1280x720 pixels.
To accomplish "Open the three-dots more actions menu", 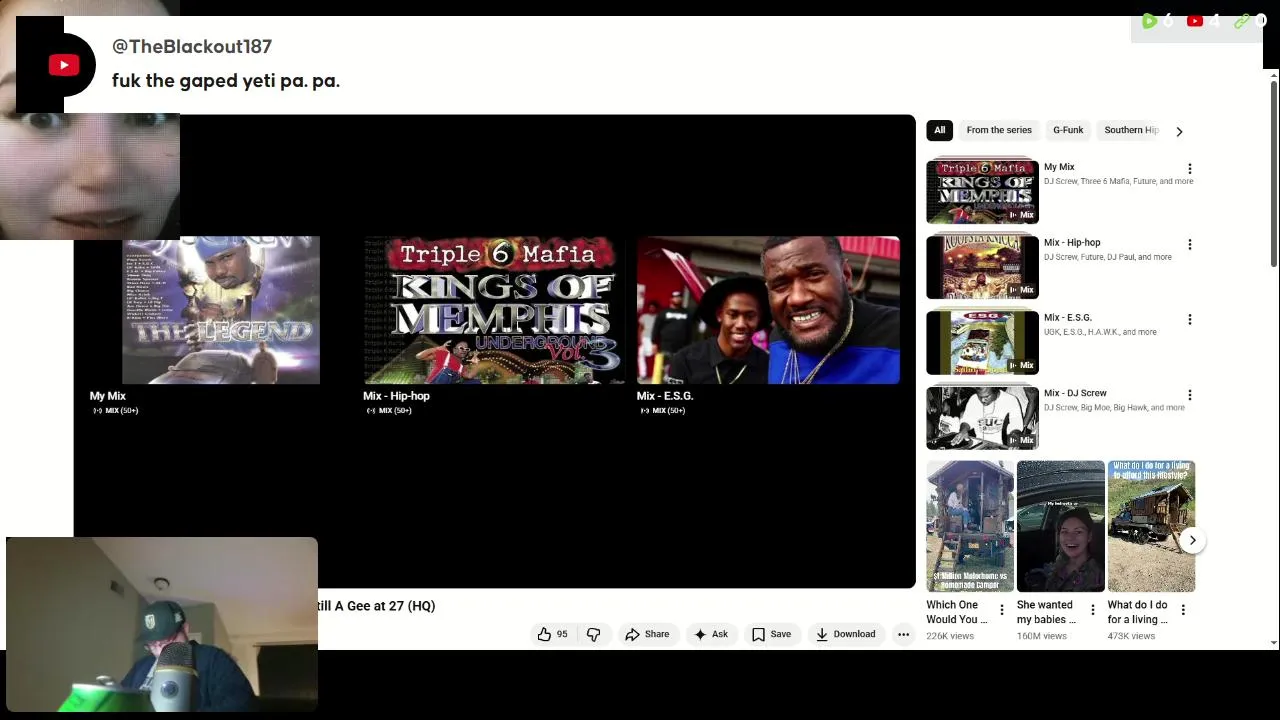I will [903, 634].
